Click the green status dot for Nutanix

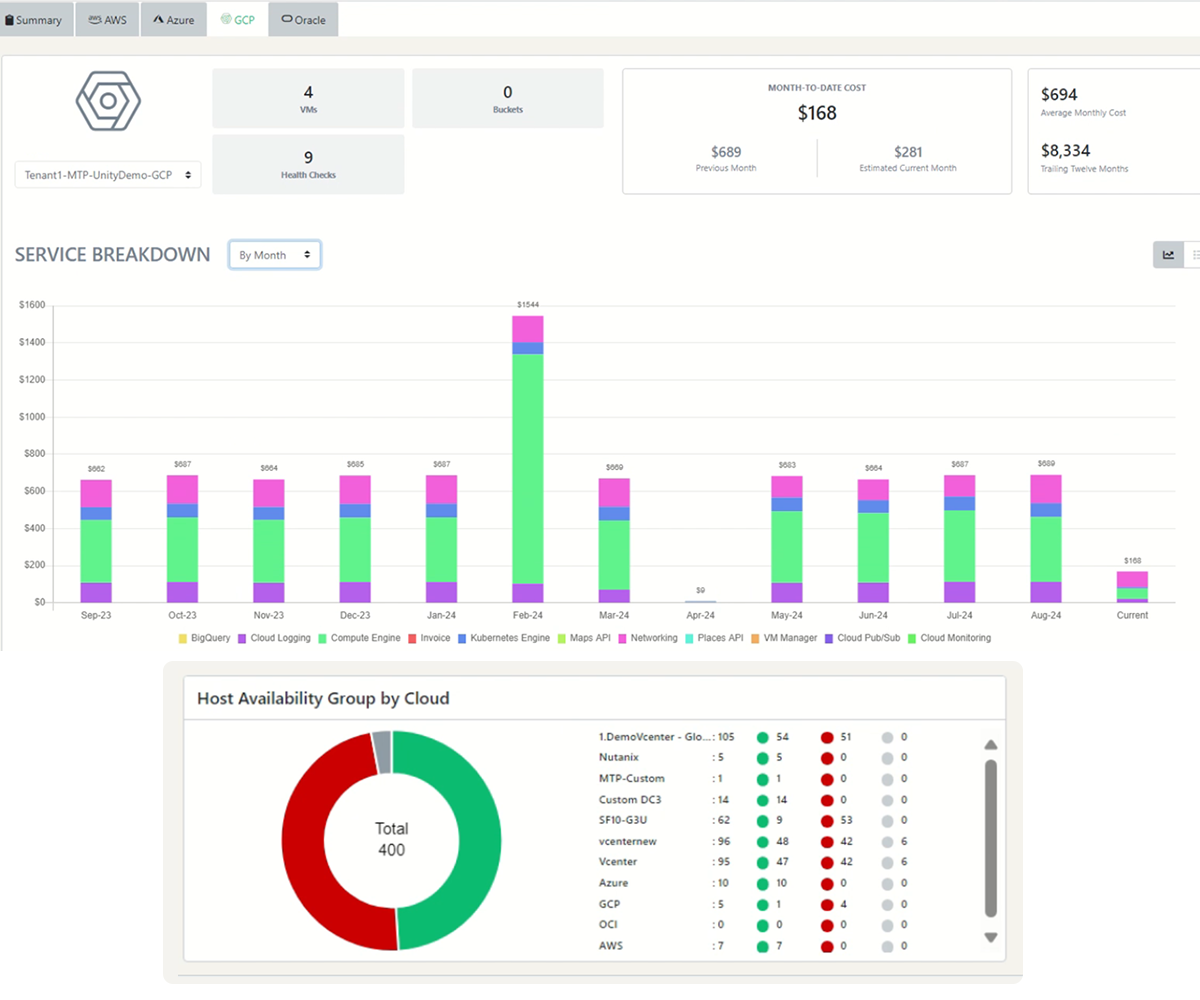pyautogui.click(x=764, y=758)
